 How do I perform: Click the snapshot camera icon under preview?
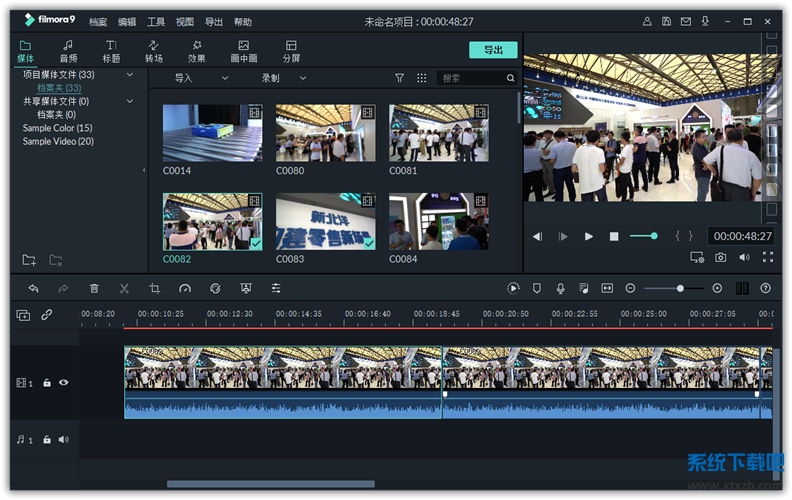[x=720, y=257]
